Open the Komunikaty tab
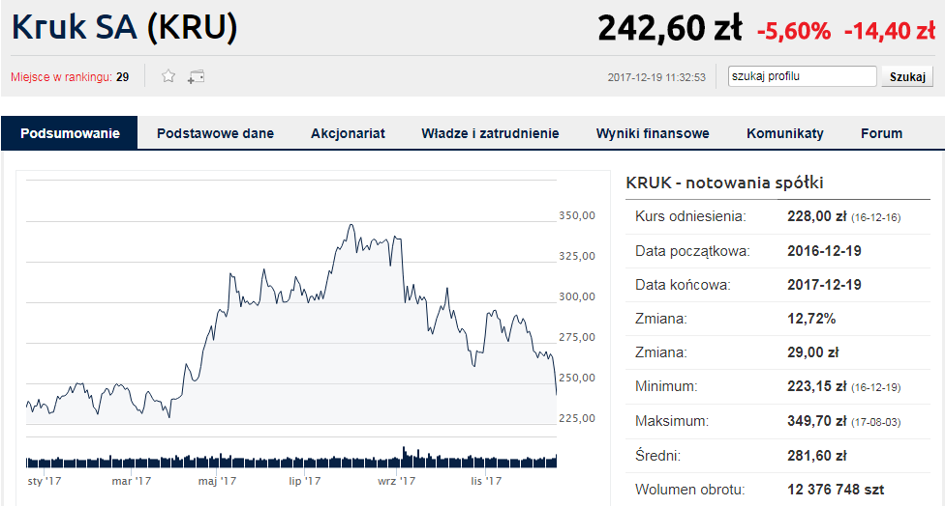Image resolution: width=945 pixels, height=506 pixels. click(x=785, y=133)
